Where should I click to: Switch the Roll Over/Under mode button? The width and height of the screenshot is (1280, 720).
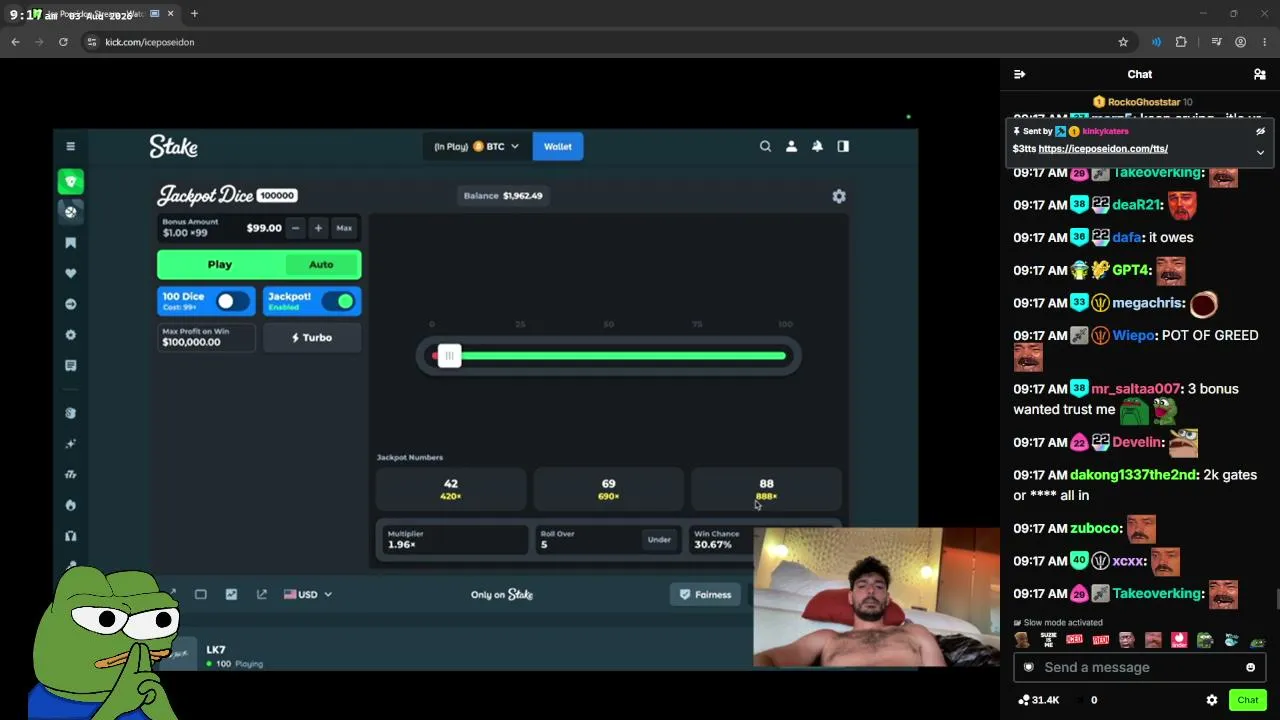click(x=659, y=540)
